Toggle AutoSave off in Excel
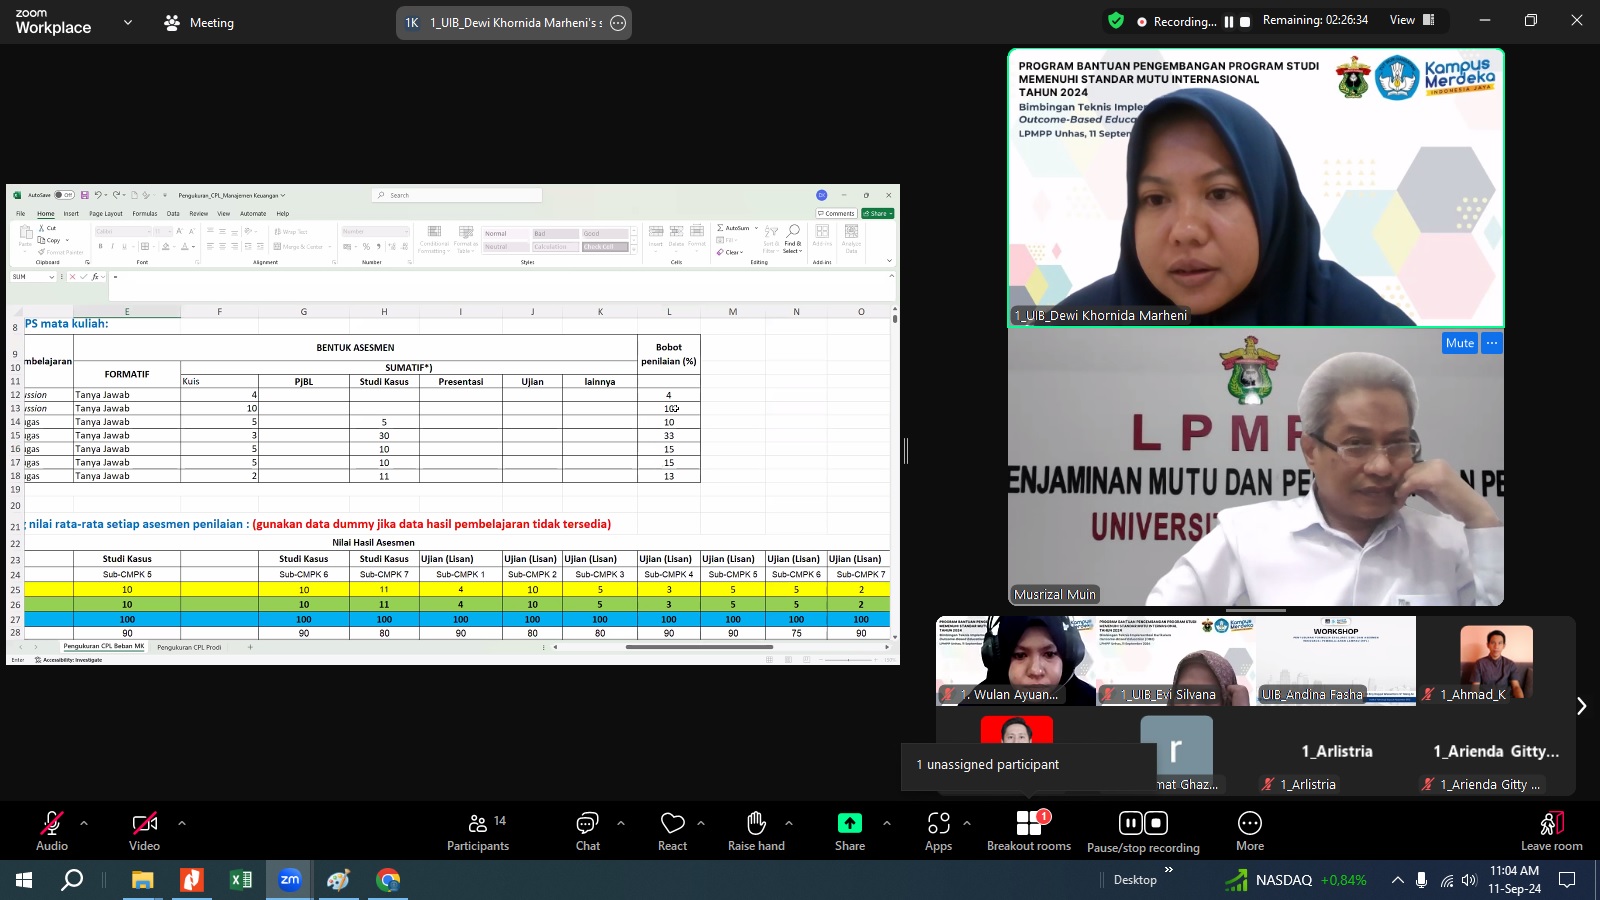Viewport: 1600px width, 900px height. pos(62,195)
